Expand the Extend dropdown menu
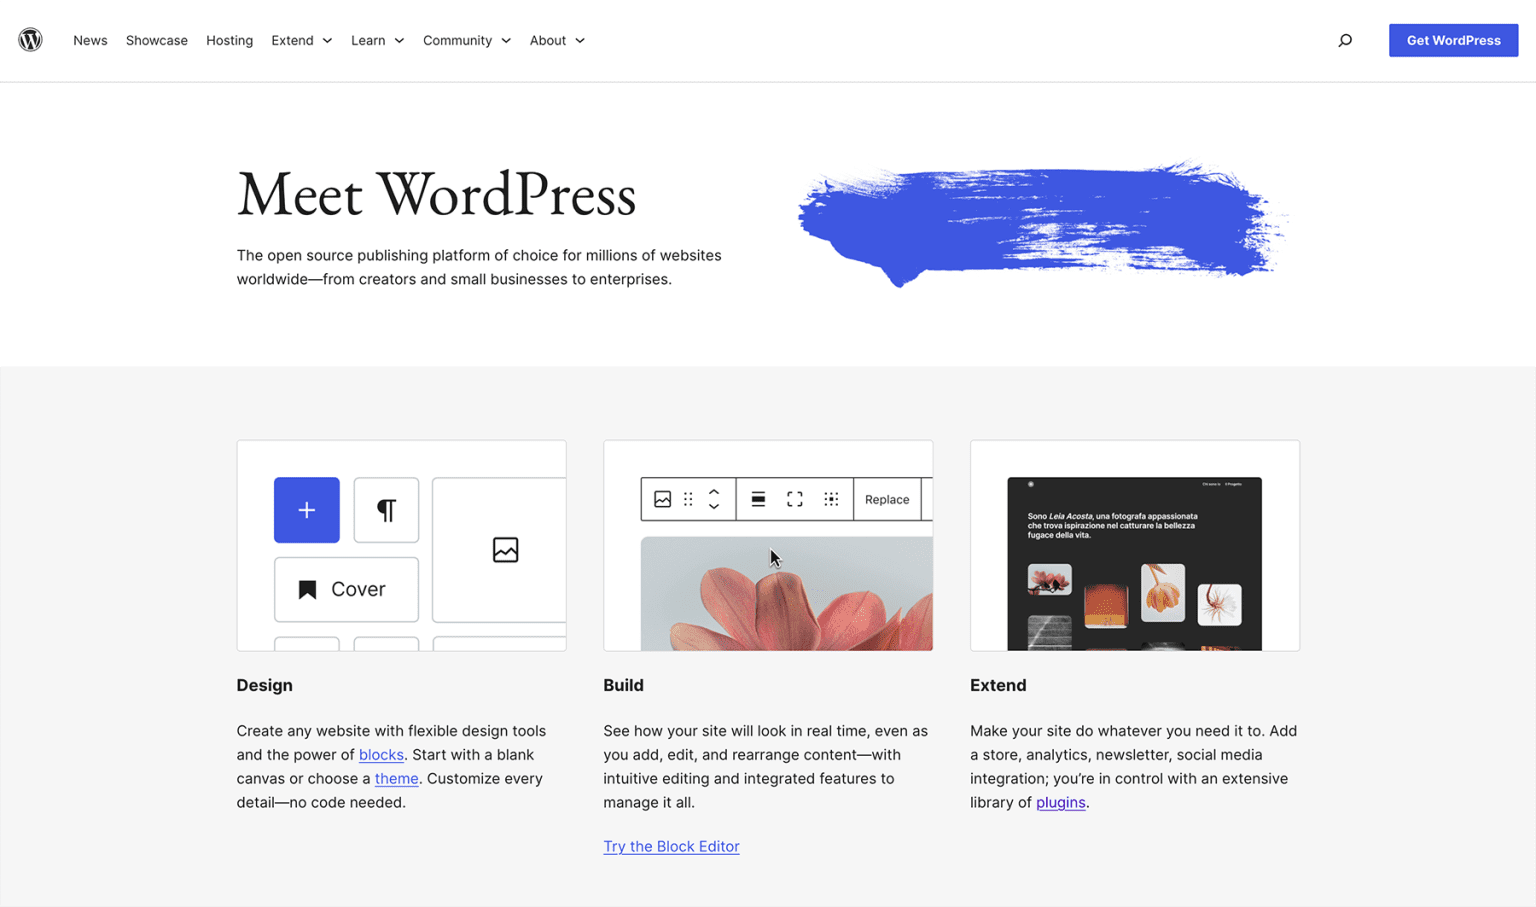 (301, 40)
